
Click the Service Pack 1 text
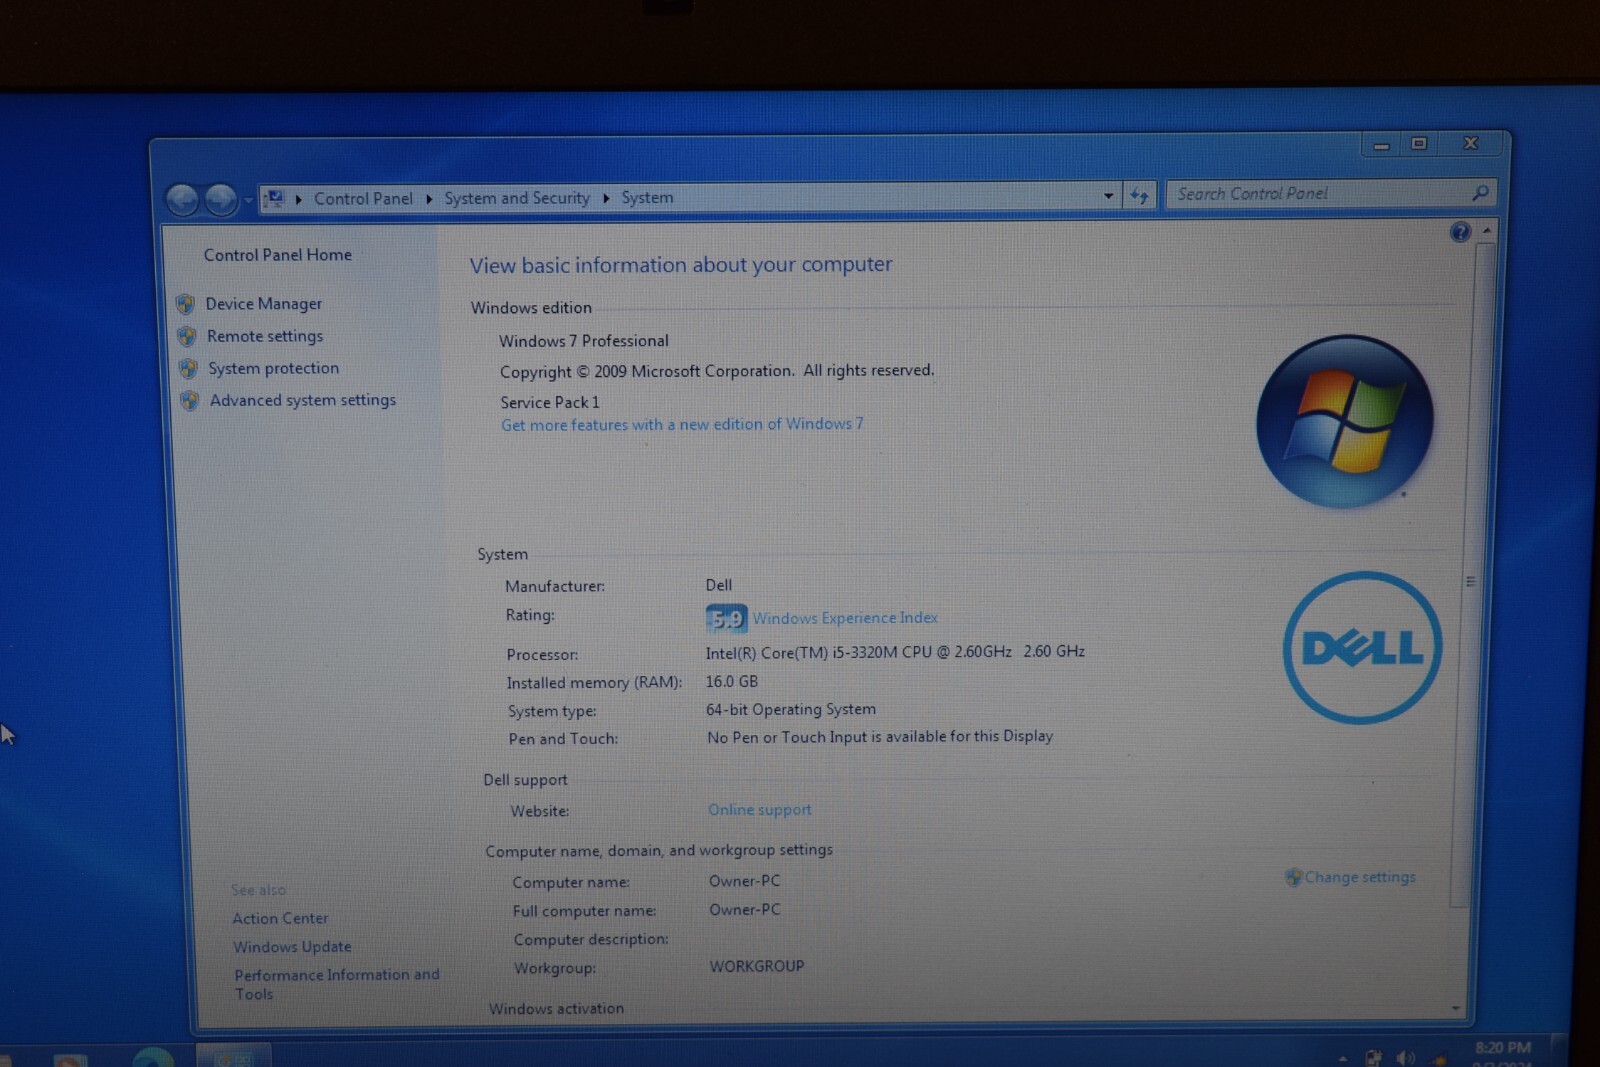[x=550, y=402]
